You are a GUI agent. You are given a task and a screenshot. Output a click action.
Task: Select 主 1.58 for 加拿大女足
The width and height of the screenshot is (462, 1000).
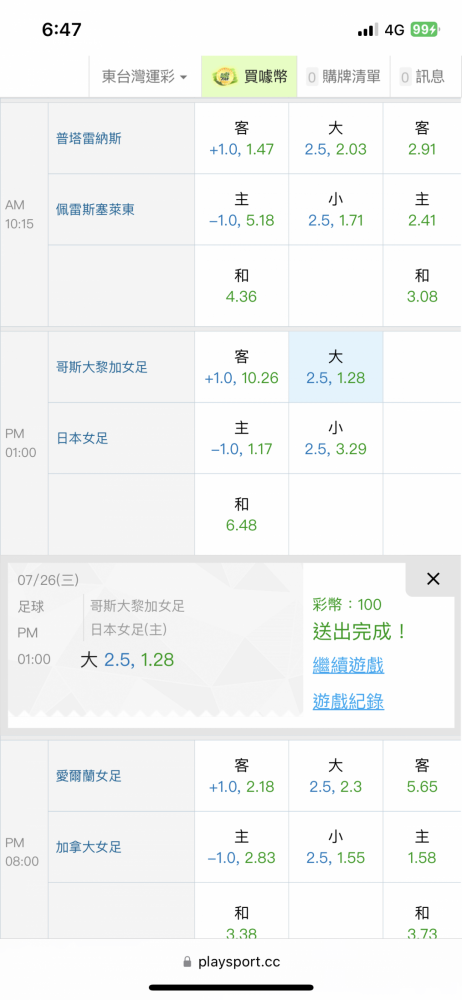tap(422, 847)
